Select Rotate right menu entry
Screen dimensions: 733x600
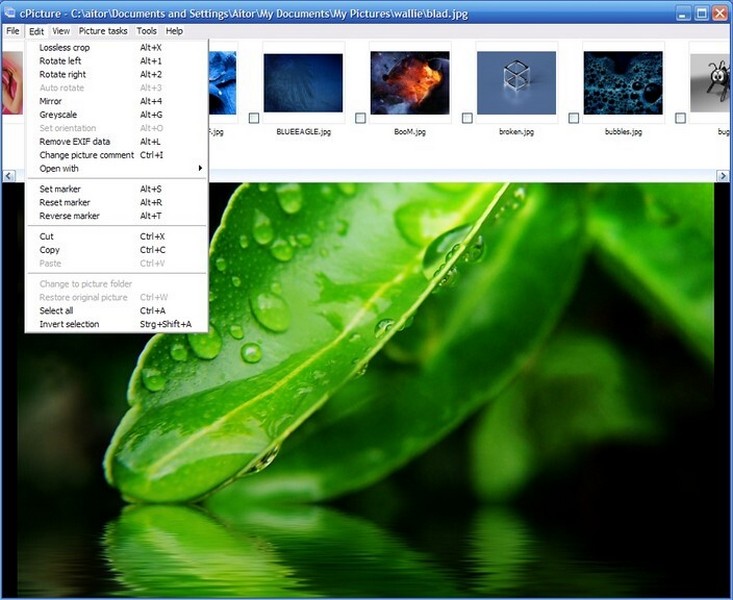pos(116,74)
